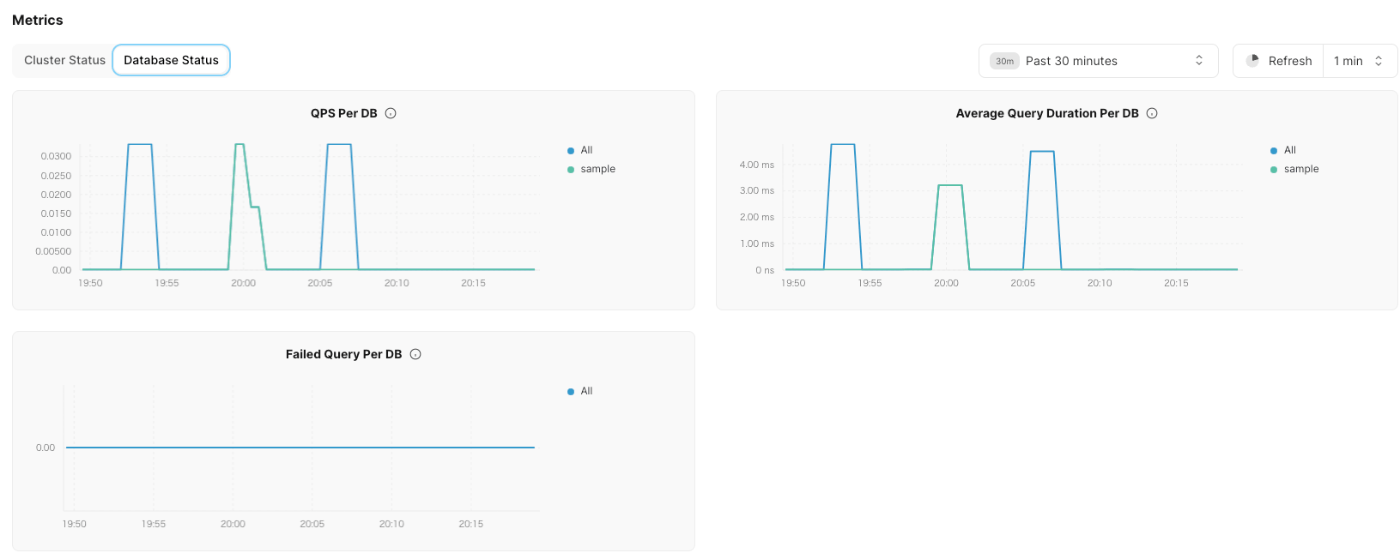The height and width of the screenshot is (553, 1400).
Task: Click info icon beside Average Query Duration Per DB
Action: coord(1152,113)
